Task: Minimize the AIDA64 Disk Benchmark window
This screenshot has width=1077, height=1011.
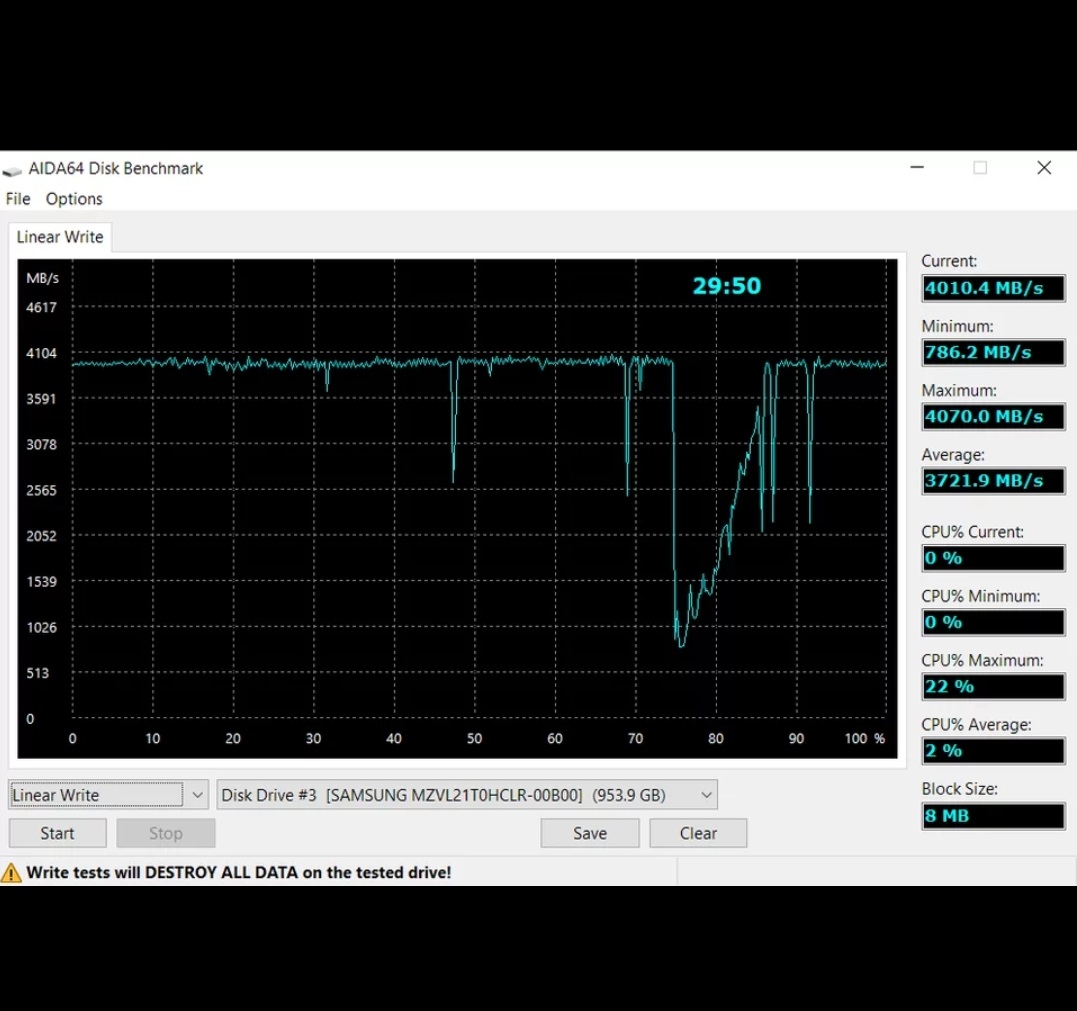Action: (917, 168)
